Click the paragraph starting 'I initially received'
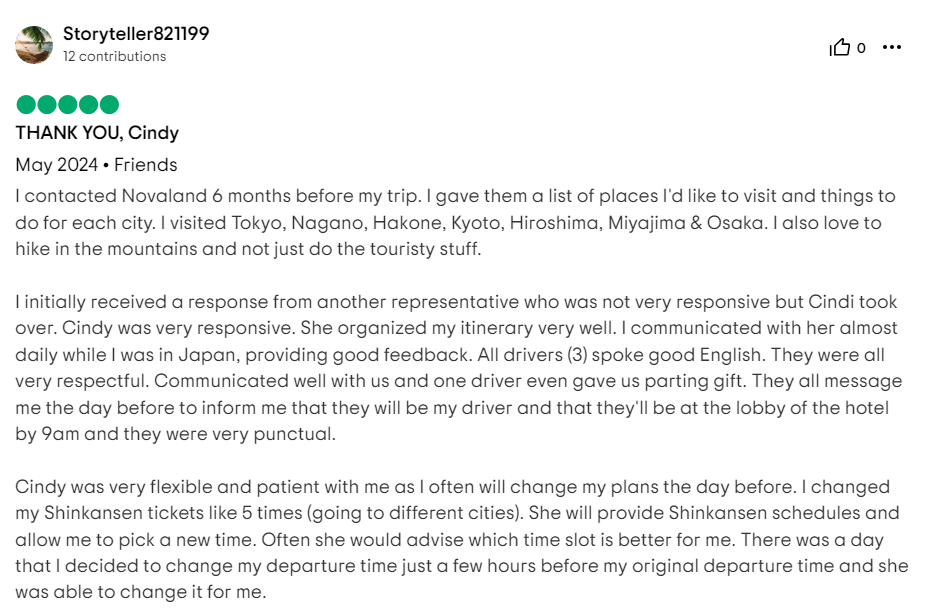Screen dimensions: 926x611 pyautogui.click(x=459, y=368)
